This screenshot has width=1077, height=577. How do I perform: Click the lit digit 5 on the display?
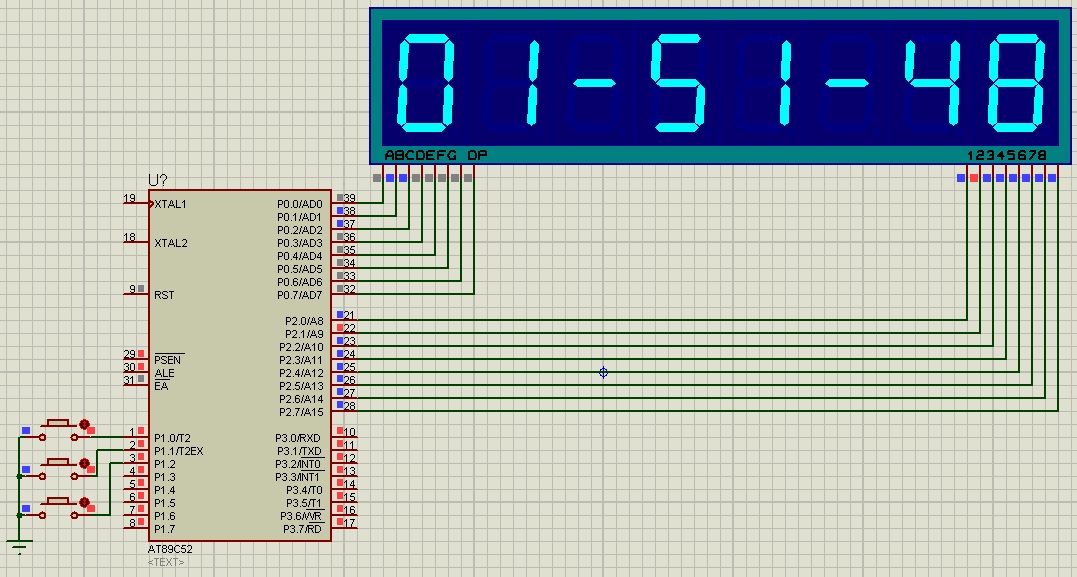pos(679,82)
